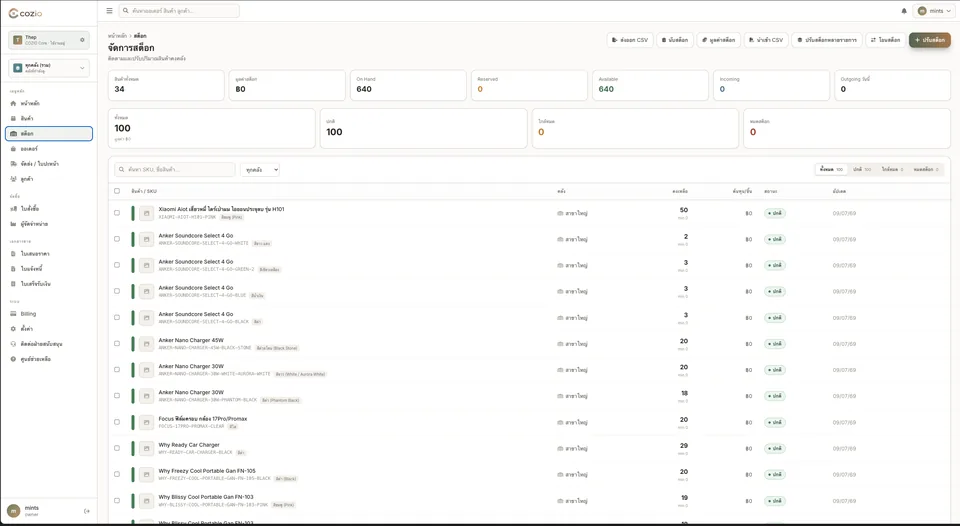Click the Cozio logo

(25, 13)
